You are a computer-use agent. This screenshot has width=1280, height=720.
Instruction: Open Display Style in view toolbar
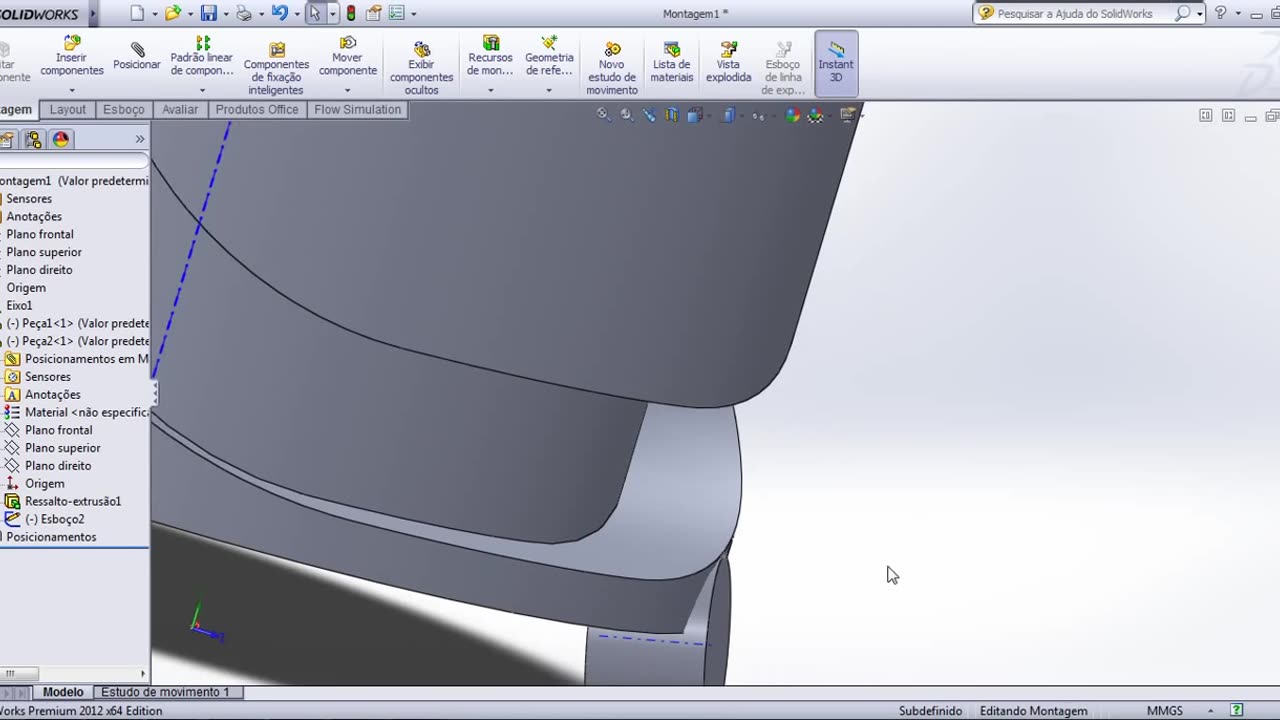click(729, 115)
